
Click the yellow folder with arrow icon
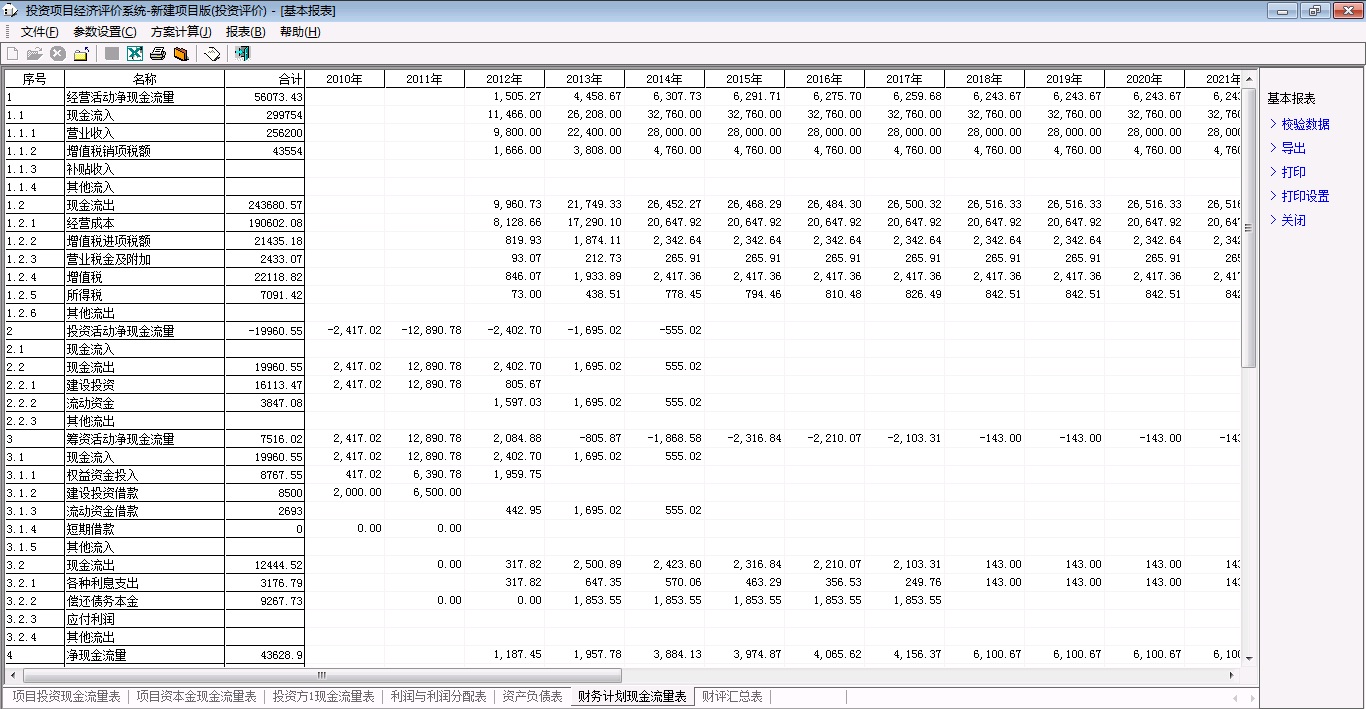[81, 54]
